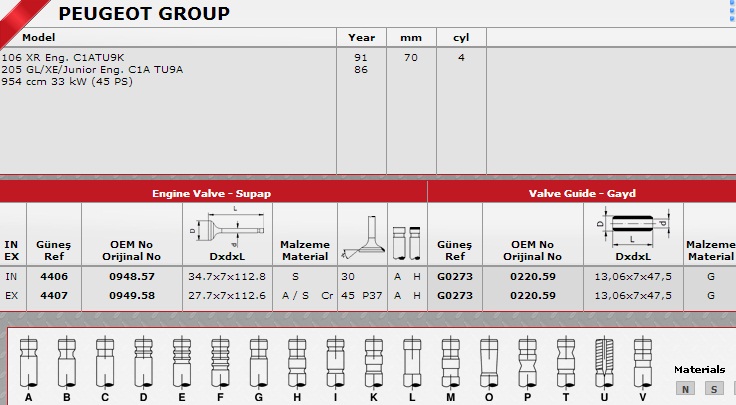The width and height of the screenshot is (736, 405).
Task: Click the 205 GL/XE/Junior Eng. C1A TU9A line
Action: pyautogui.click(x=92, y=69)
